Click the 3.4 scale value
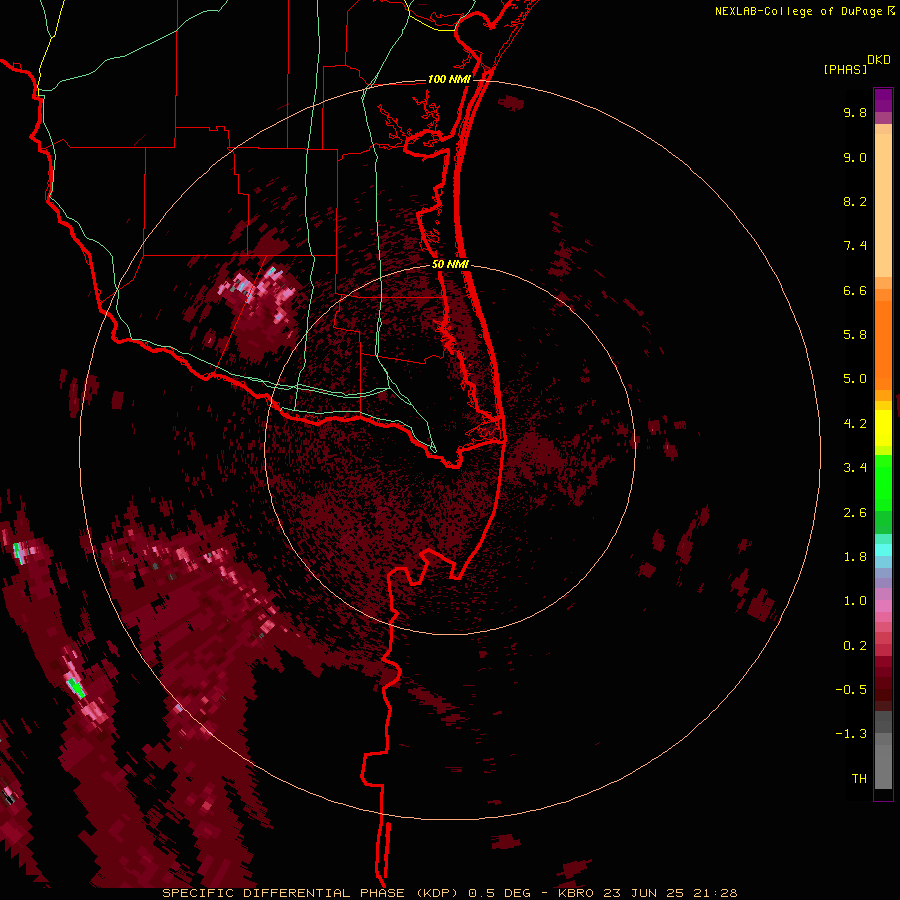The image size is (900, 900). (x=855, y=468)
